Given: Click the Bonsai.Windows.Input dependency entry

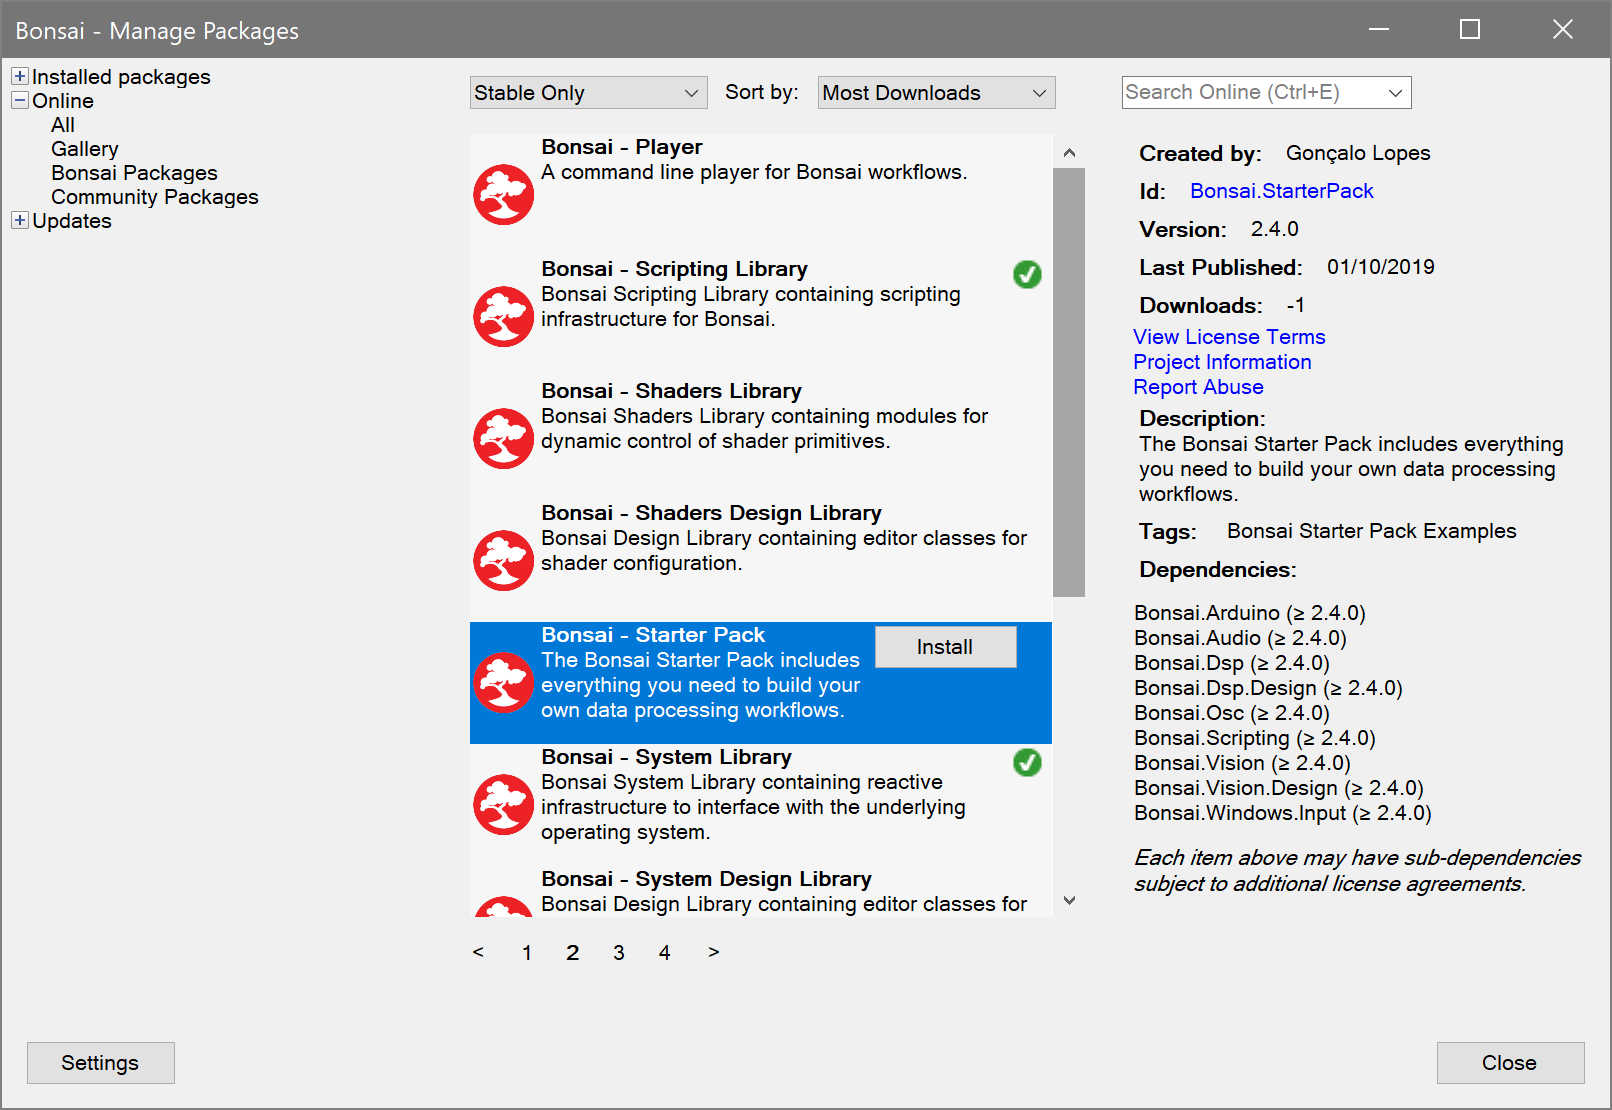Looking at the screenshot, I should [x=1283, y=813].
